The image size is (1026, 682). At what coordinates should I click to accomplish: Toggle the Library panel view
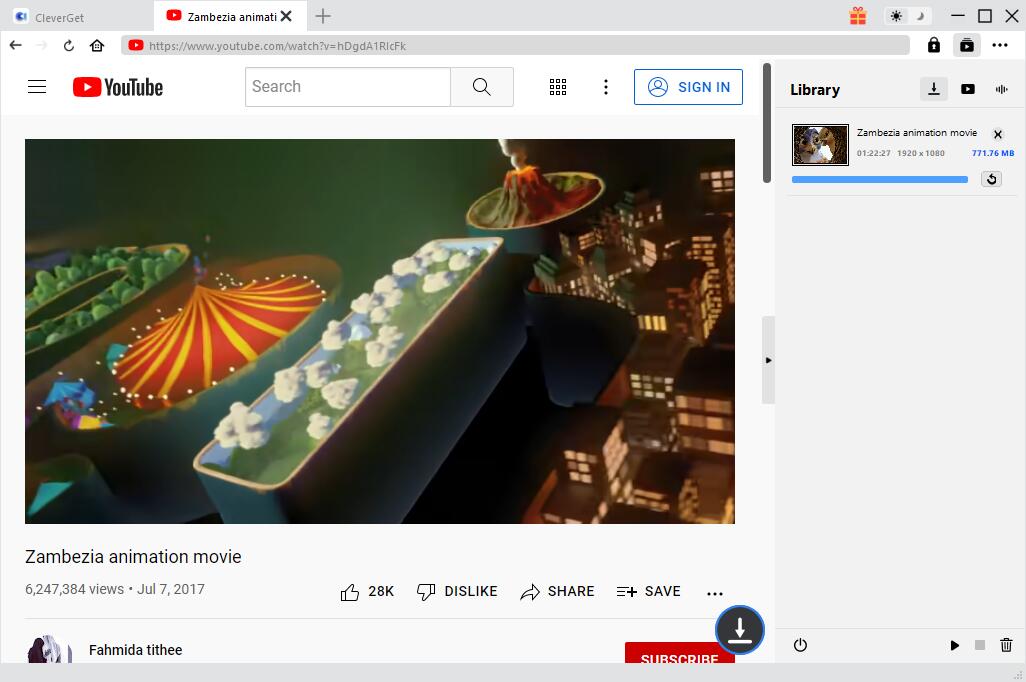click(x=967, y=45)
